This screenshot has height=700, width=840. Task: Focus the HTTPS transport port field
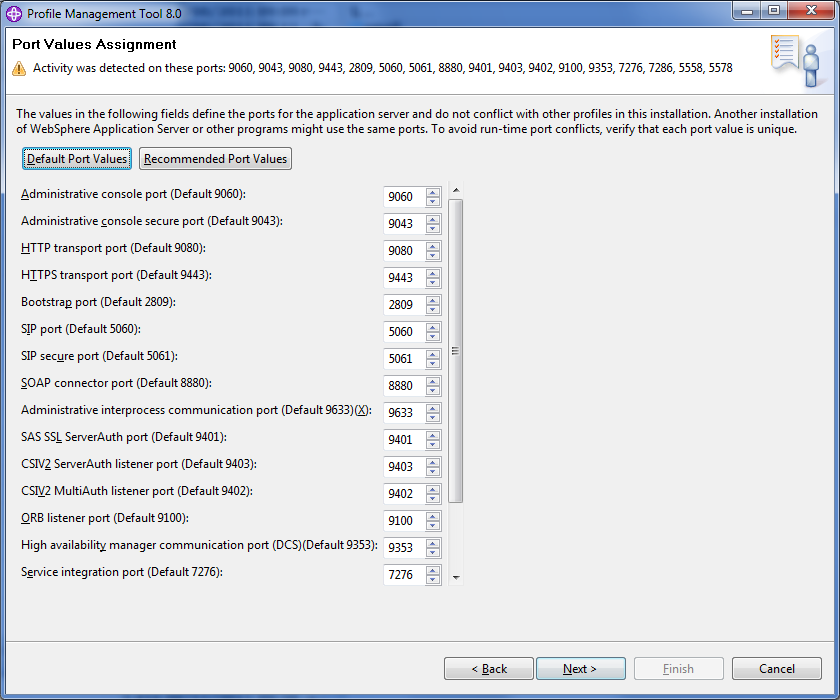405,278
